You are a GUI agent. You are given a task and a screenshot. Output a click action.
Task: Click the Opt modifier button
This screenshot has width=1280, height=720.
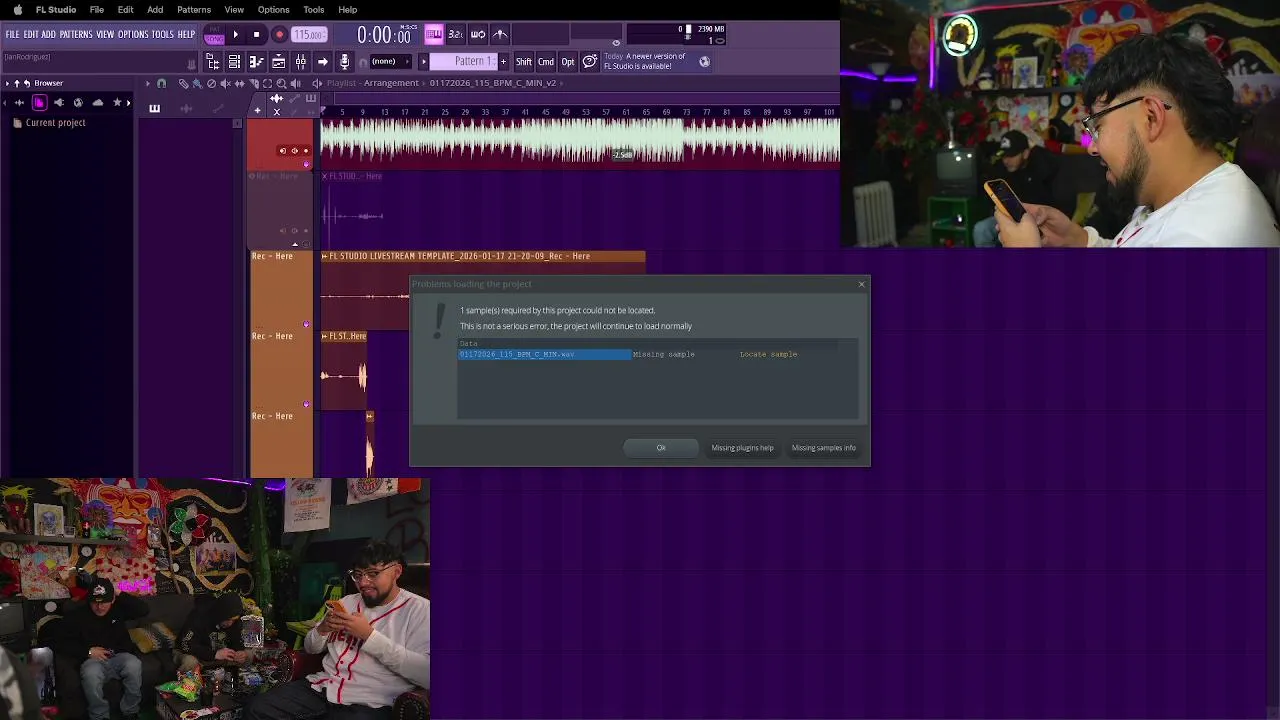pos(568,62)
